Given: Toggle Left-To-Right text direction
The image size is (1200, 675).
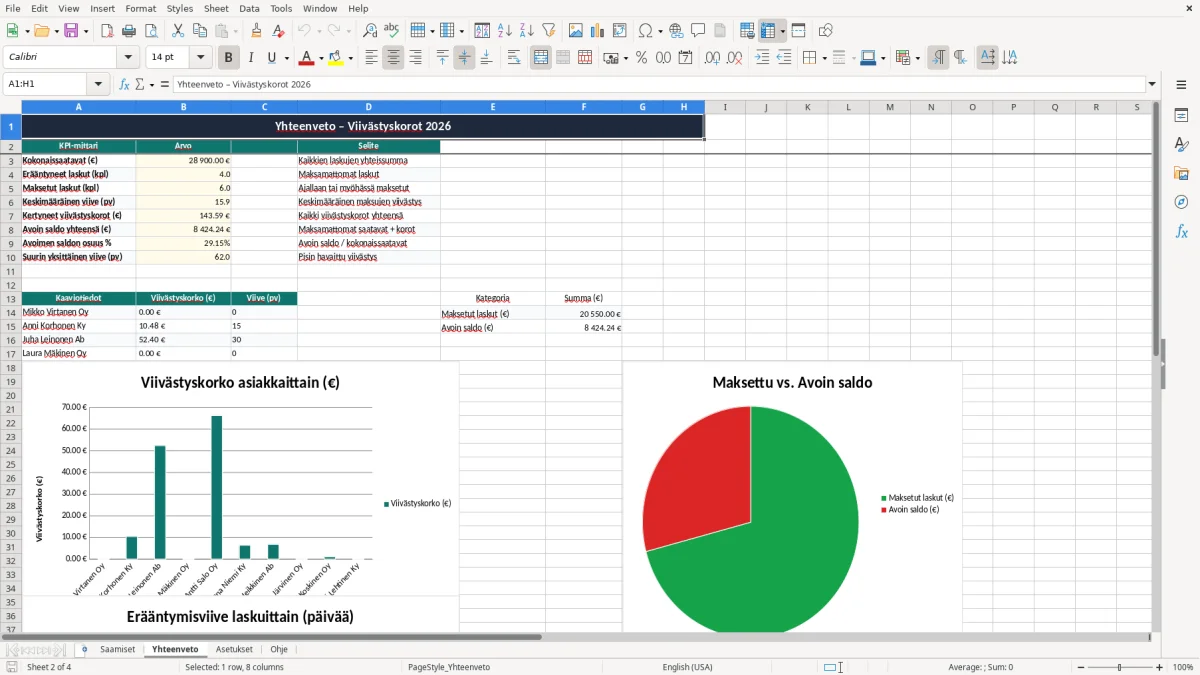Looking at the screenshot, I should 938,58.
